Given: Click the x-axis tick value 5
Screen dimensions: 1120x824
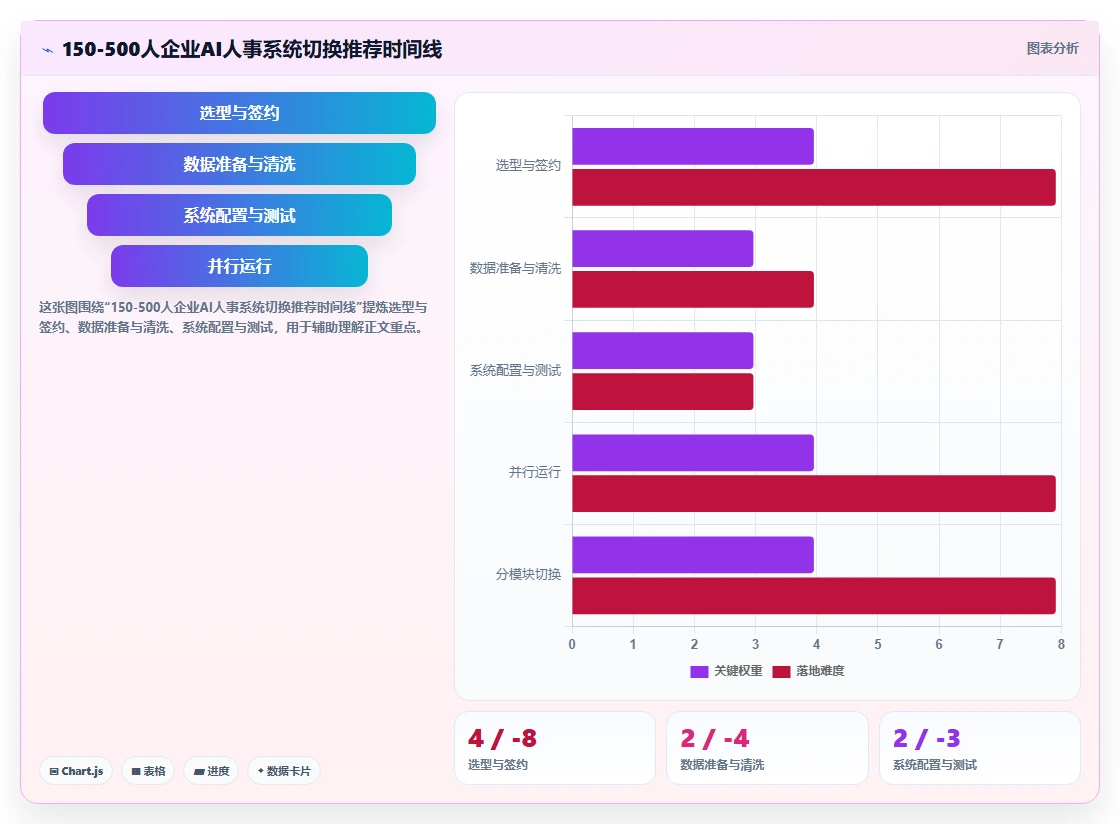Looking at the screenshot, I should (x=878, y=644).
